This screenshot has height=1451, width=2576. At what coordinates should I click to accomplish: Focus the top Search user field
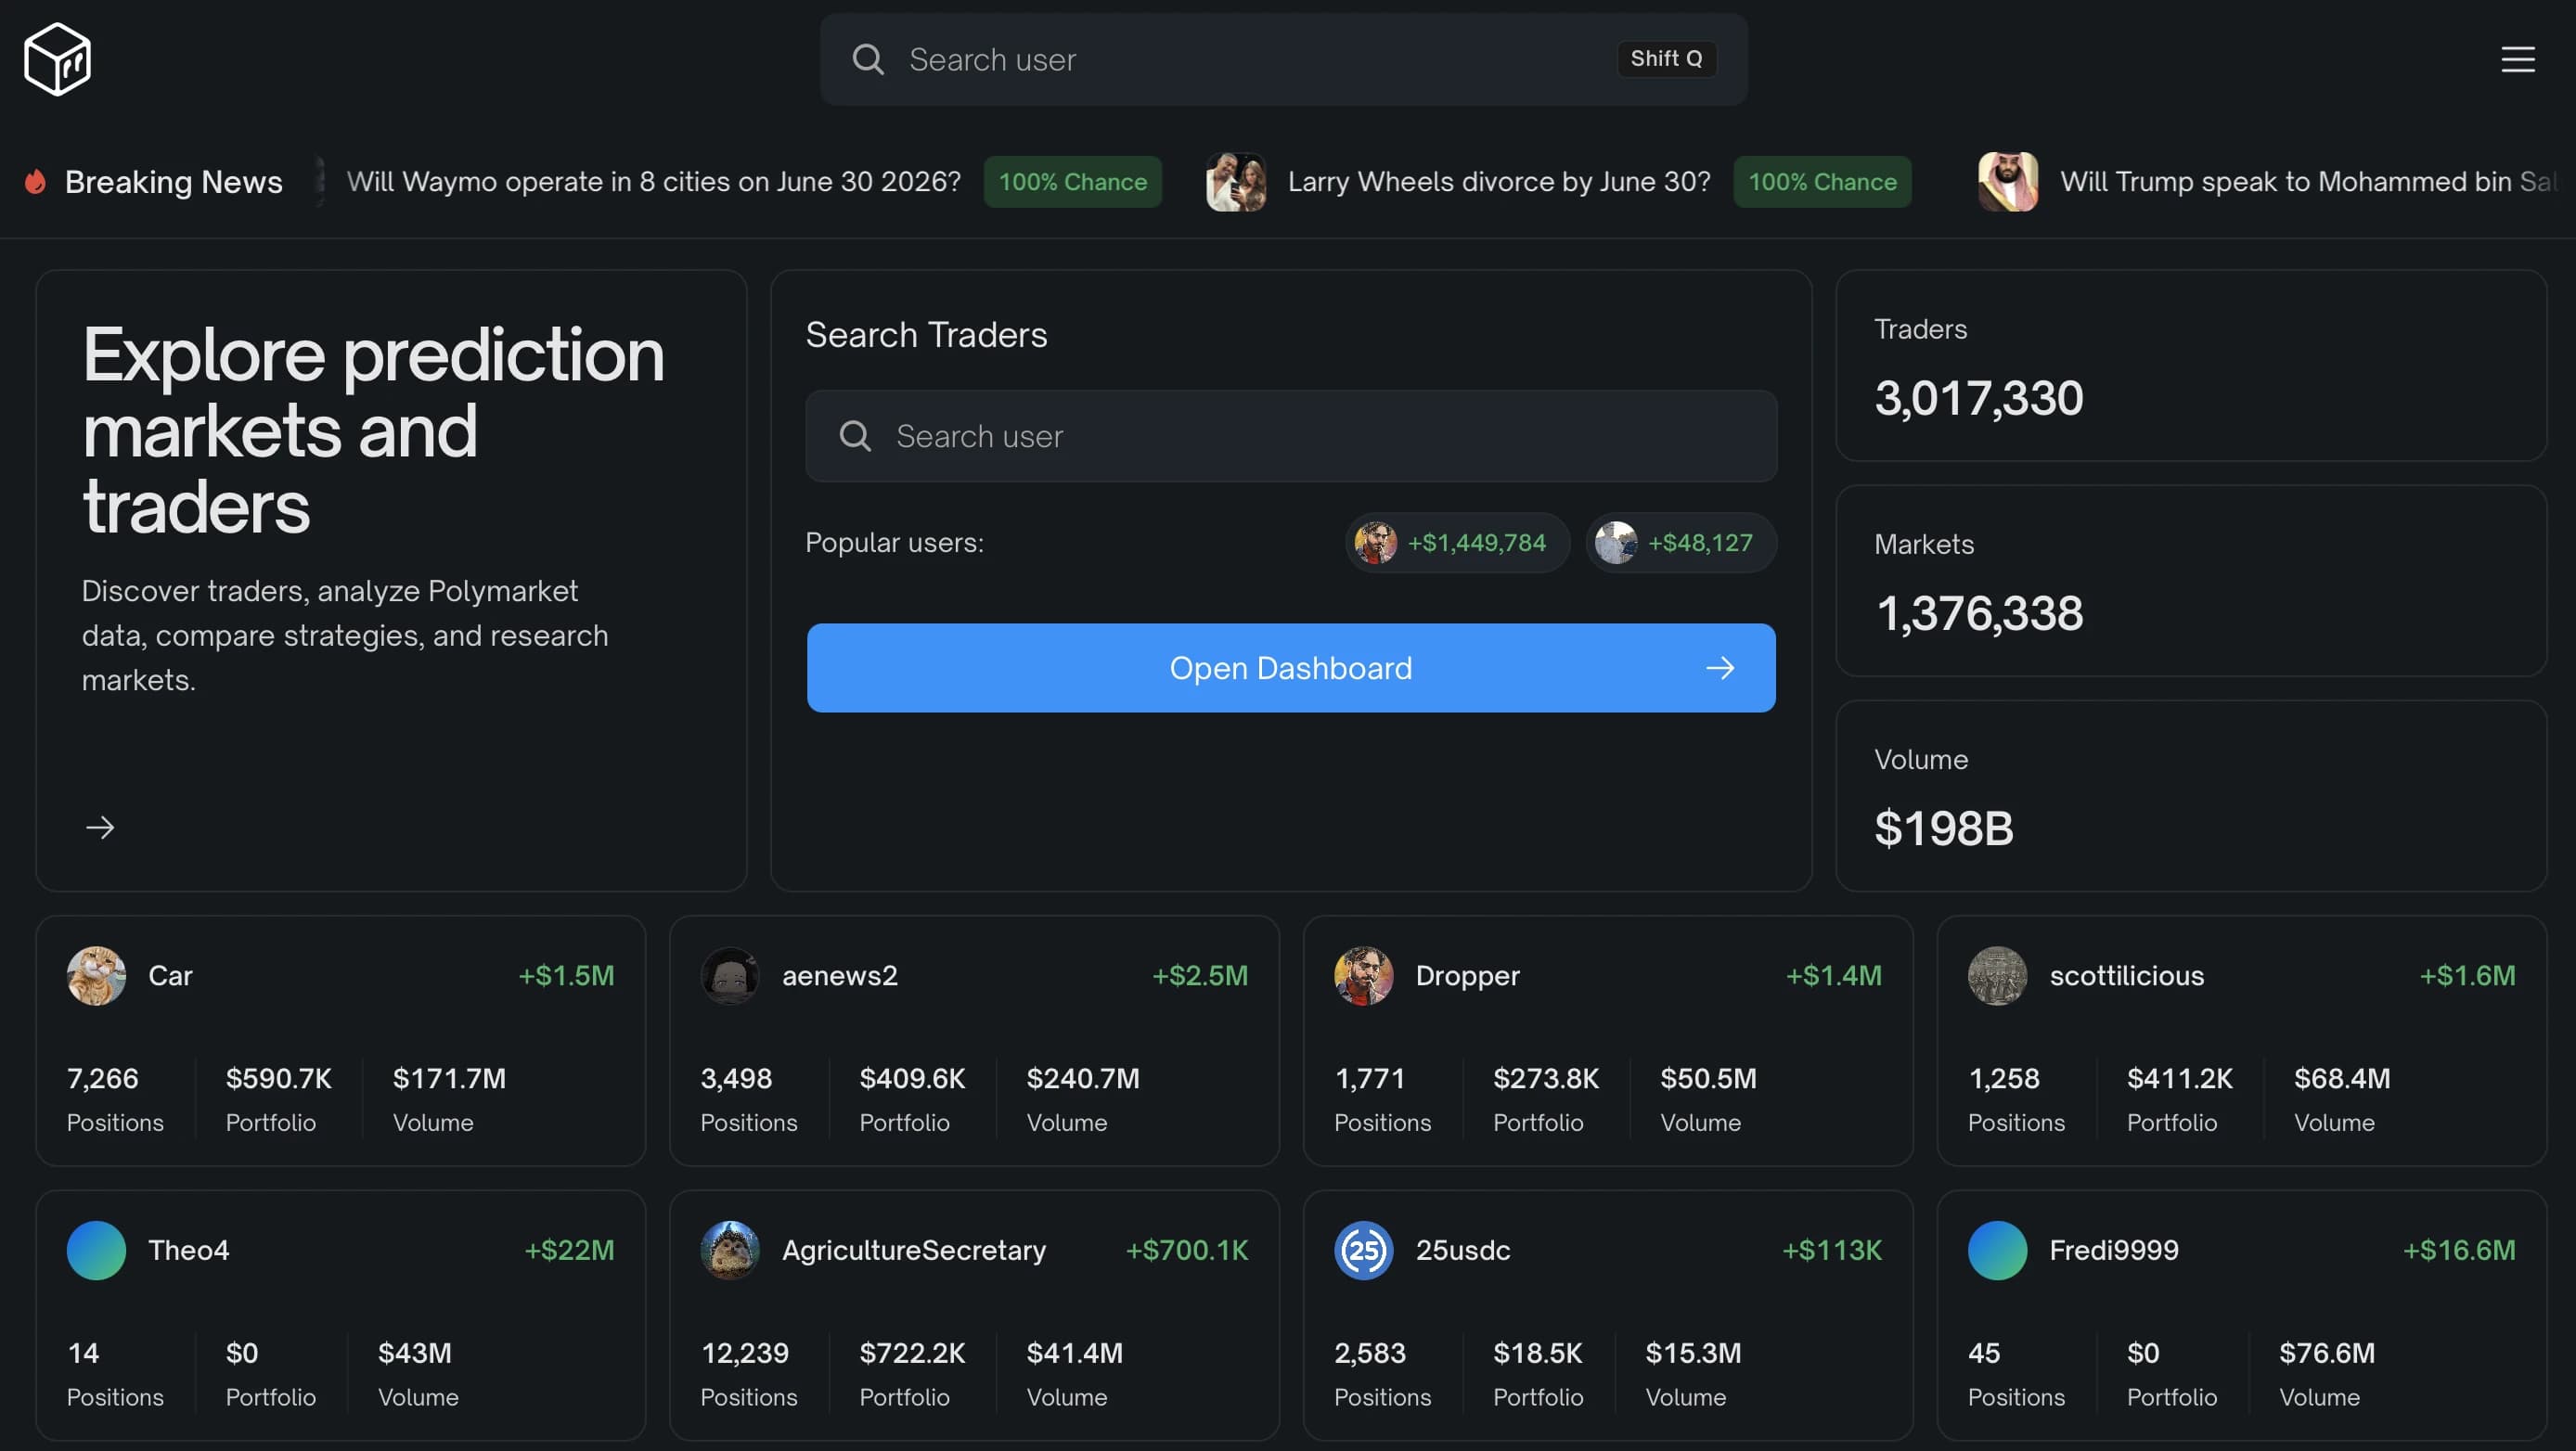[x=1284, y=59]
